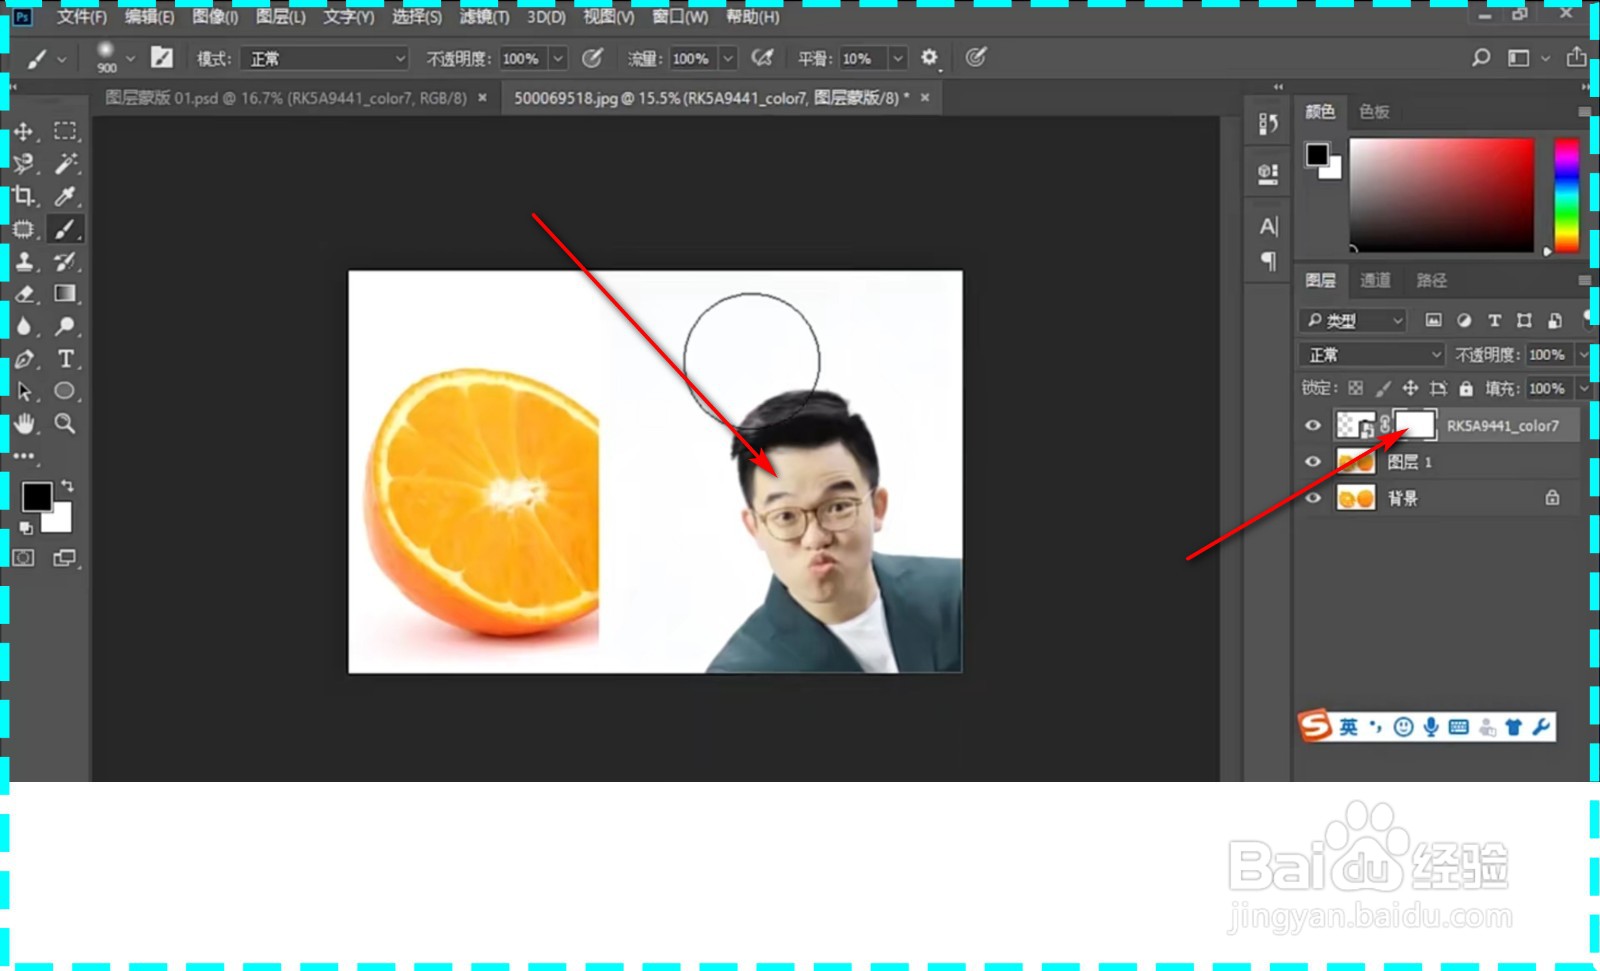Toggle pressure for opacity button
1600x971 pixels.
tap(593, 58)
